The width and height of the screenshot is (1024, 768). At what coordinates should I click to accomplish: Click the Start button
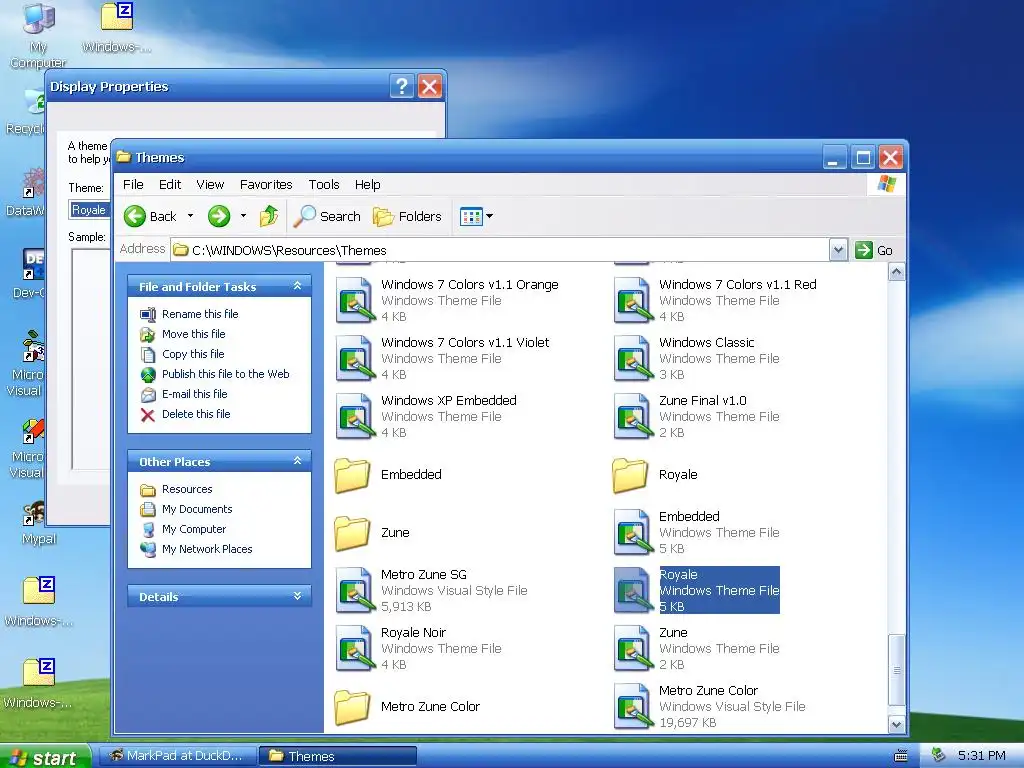click(44, 757)
